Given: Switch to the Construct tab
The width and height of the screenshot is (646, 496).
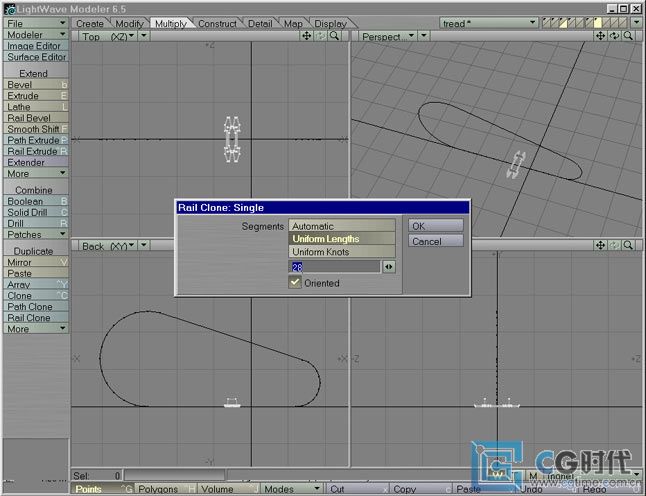Looking at the screenshot, I should click(x=218, y=24).
